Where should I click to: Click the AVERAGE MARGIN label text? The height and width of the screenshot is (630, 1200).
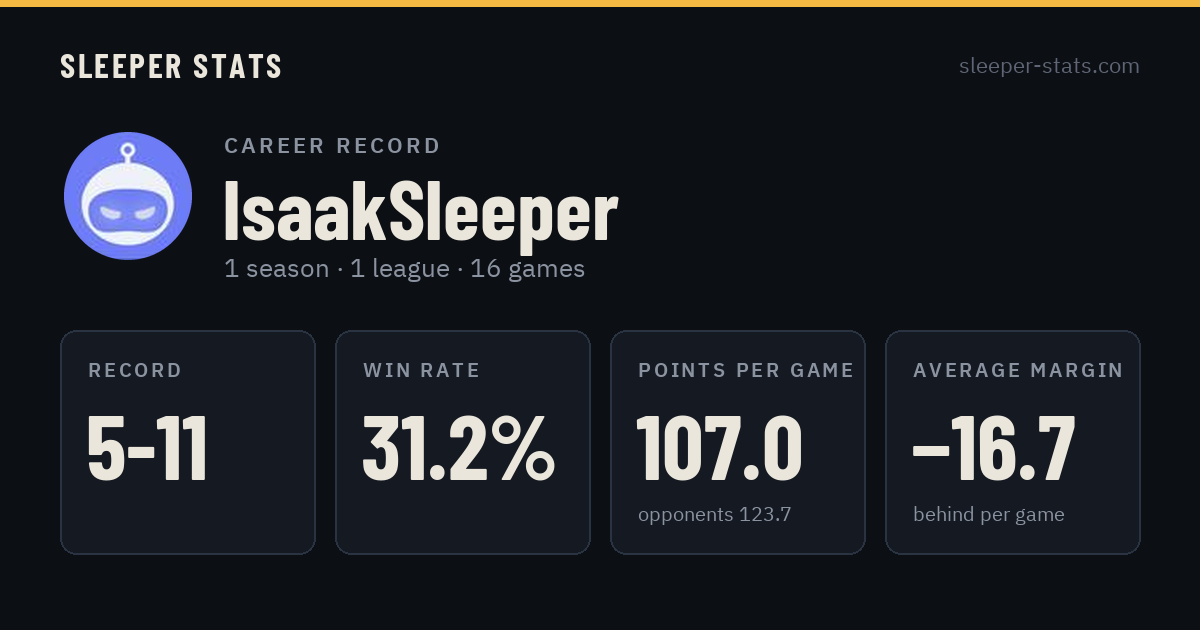tap(1018, 371)
